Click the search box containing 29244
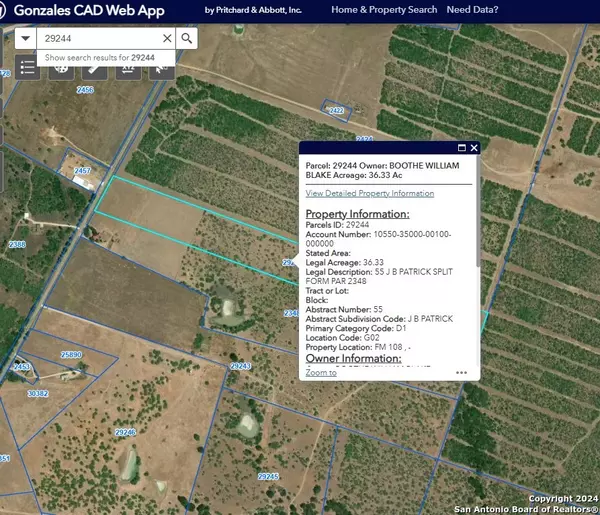 point(97,38)
